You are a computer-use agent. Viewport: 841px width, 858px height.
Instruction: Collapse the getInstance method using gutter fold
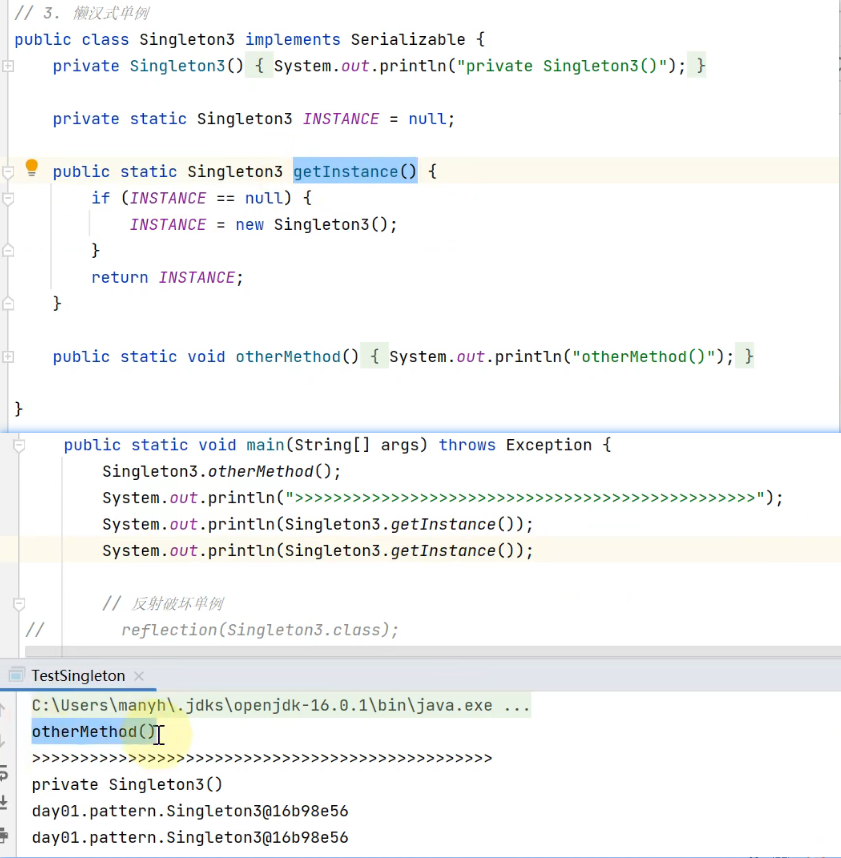8,172
